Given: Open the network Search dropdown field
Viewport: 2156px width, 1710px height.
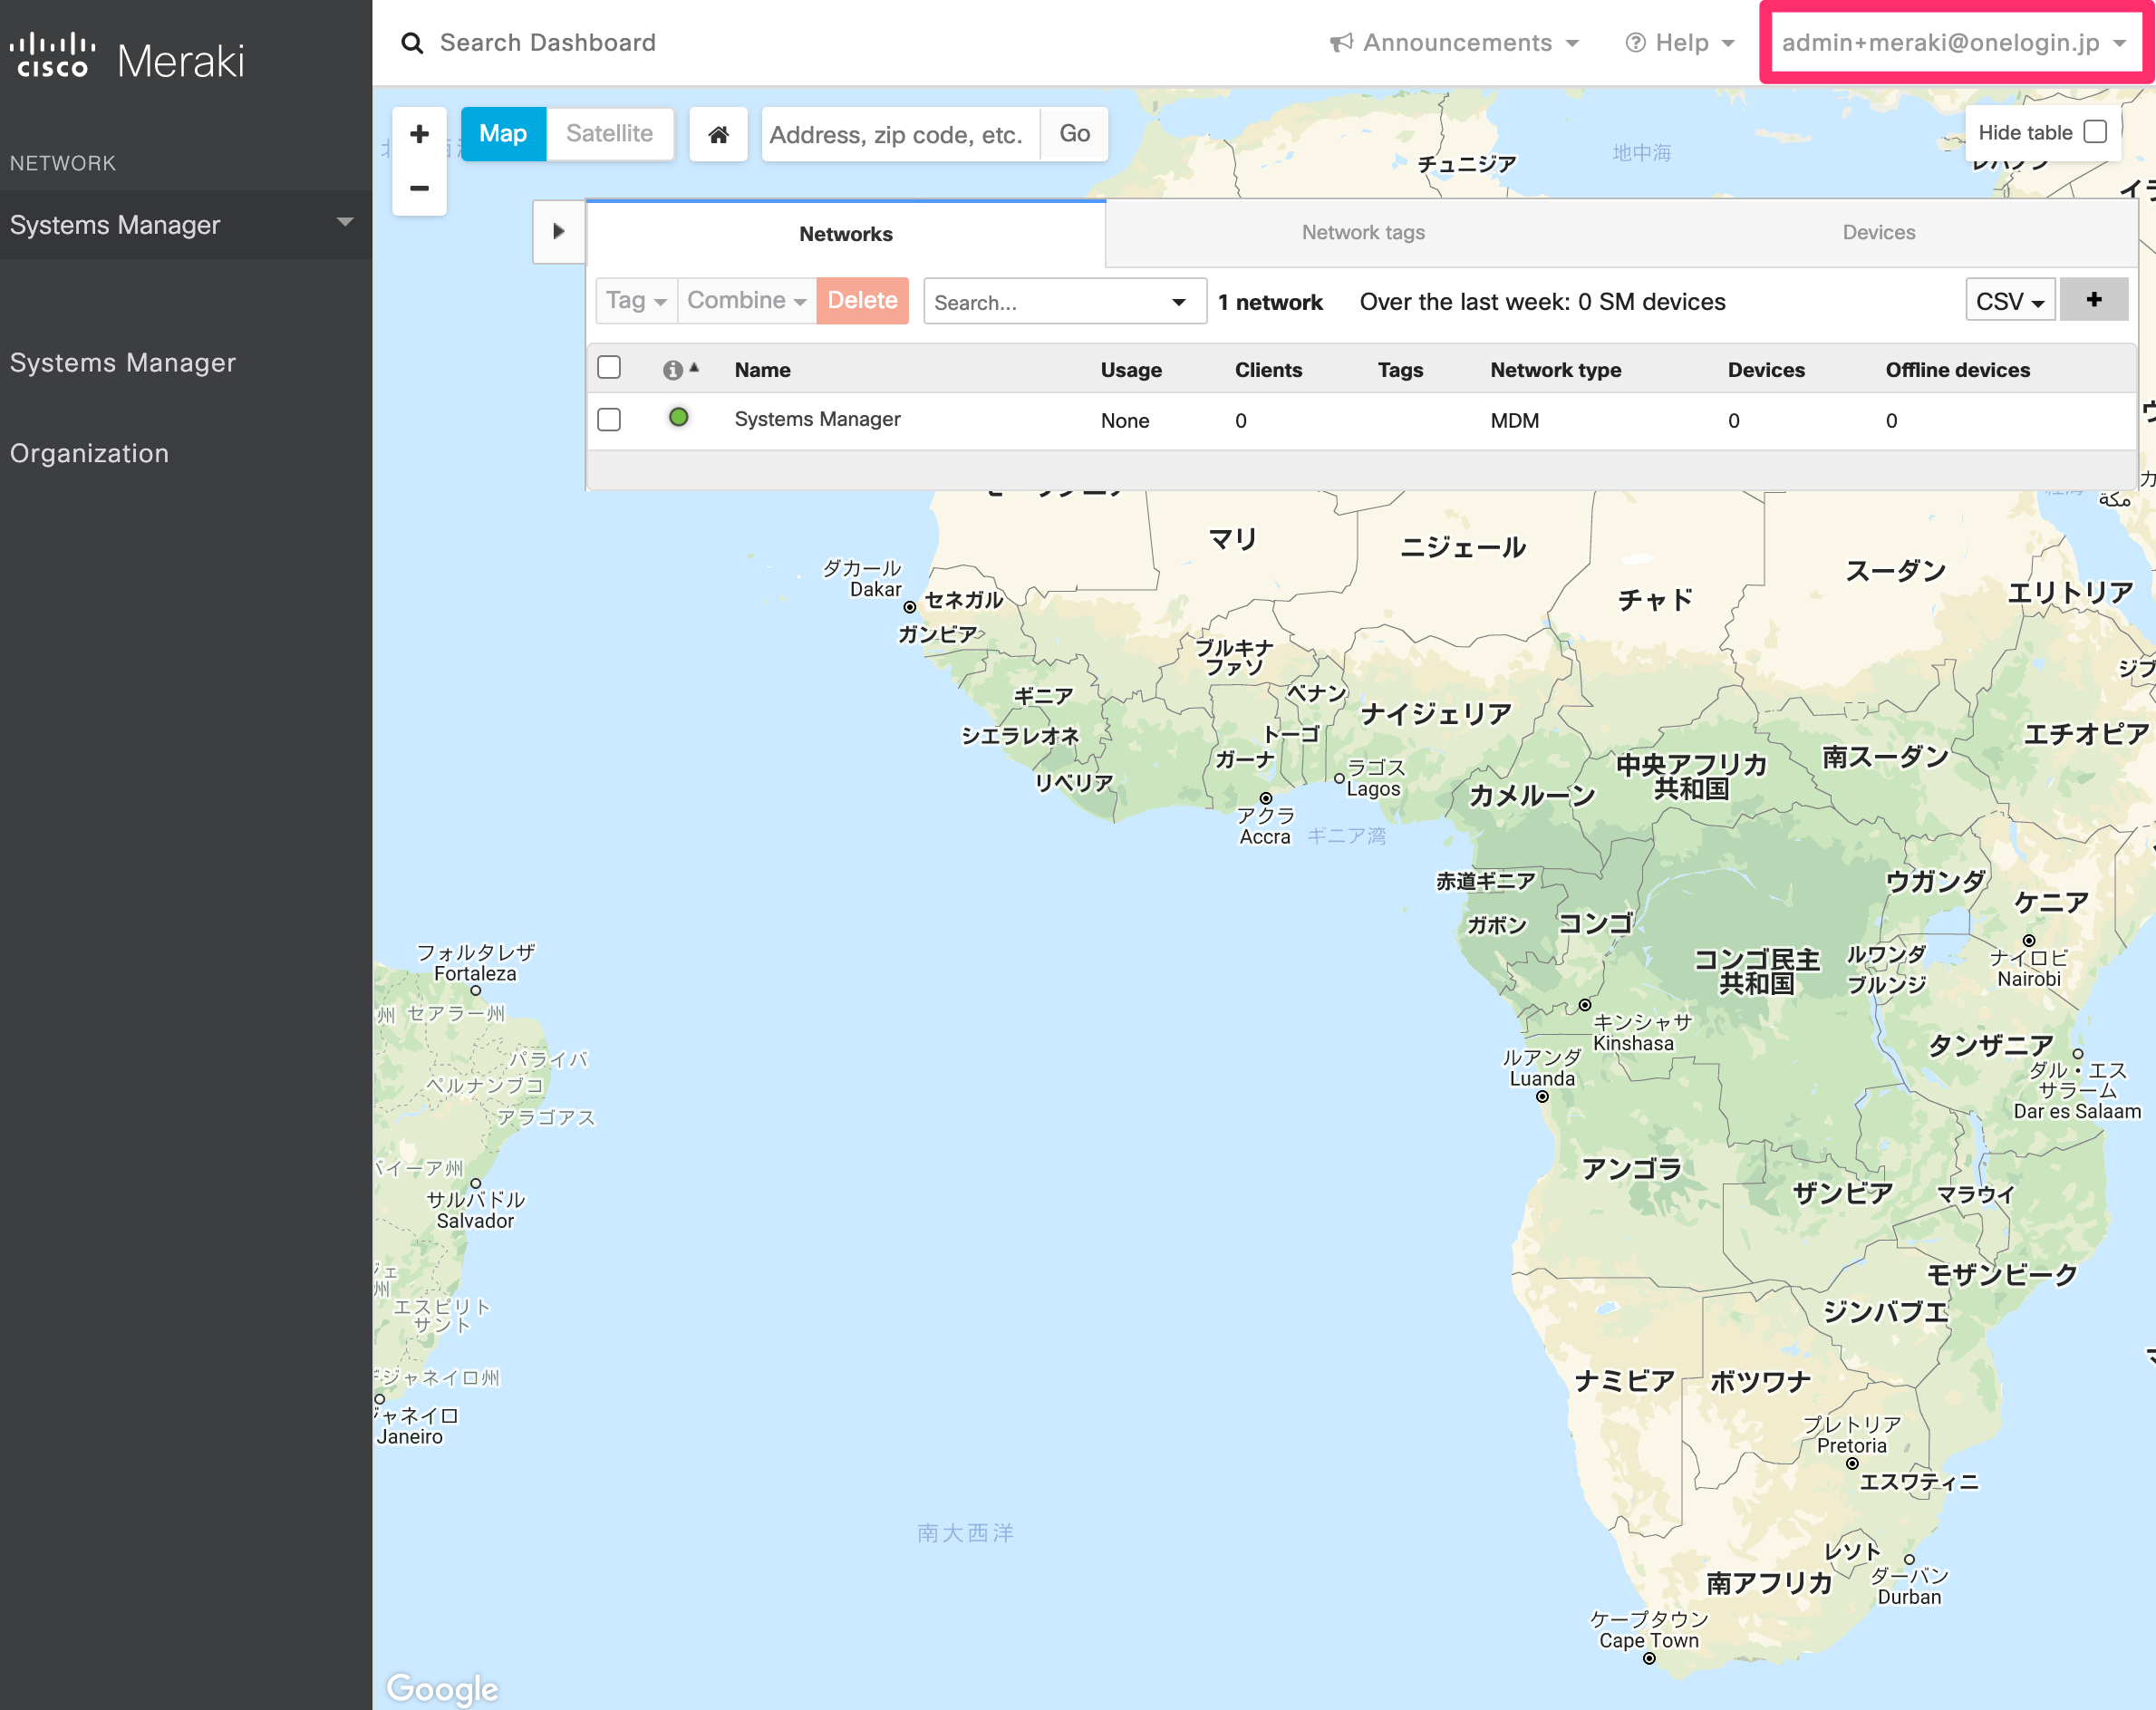Looking at the screenshot, I should (1065, 301).
